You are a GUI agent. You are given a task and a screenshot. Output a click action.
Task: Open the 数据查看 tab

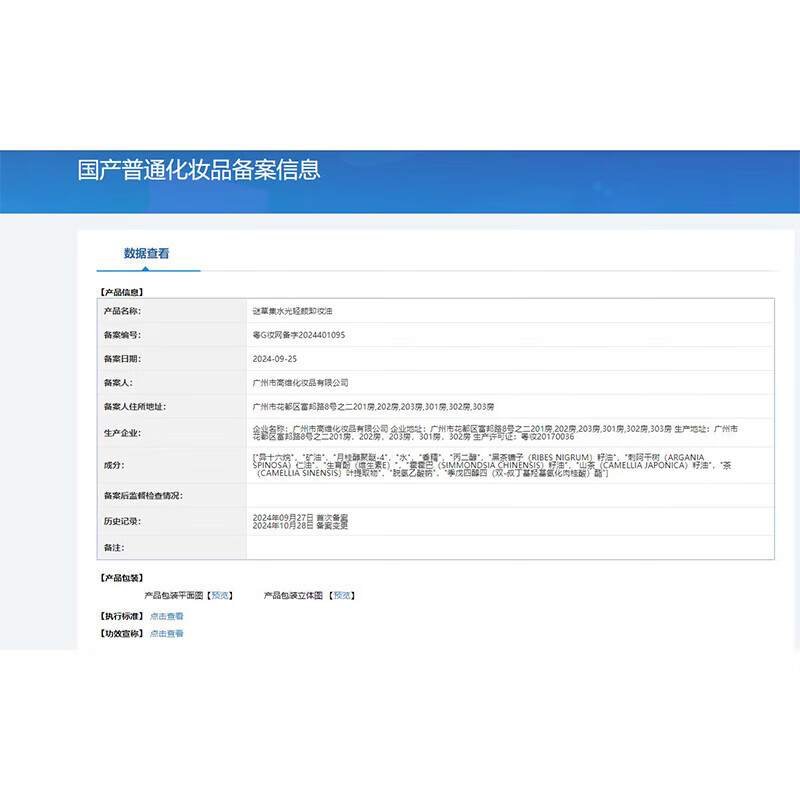(146, 254)
